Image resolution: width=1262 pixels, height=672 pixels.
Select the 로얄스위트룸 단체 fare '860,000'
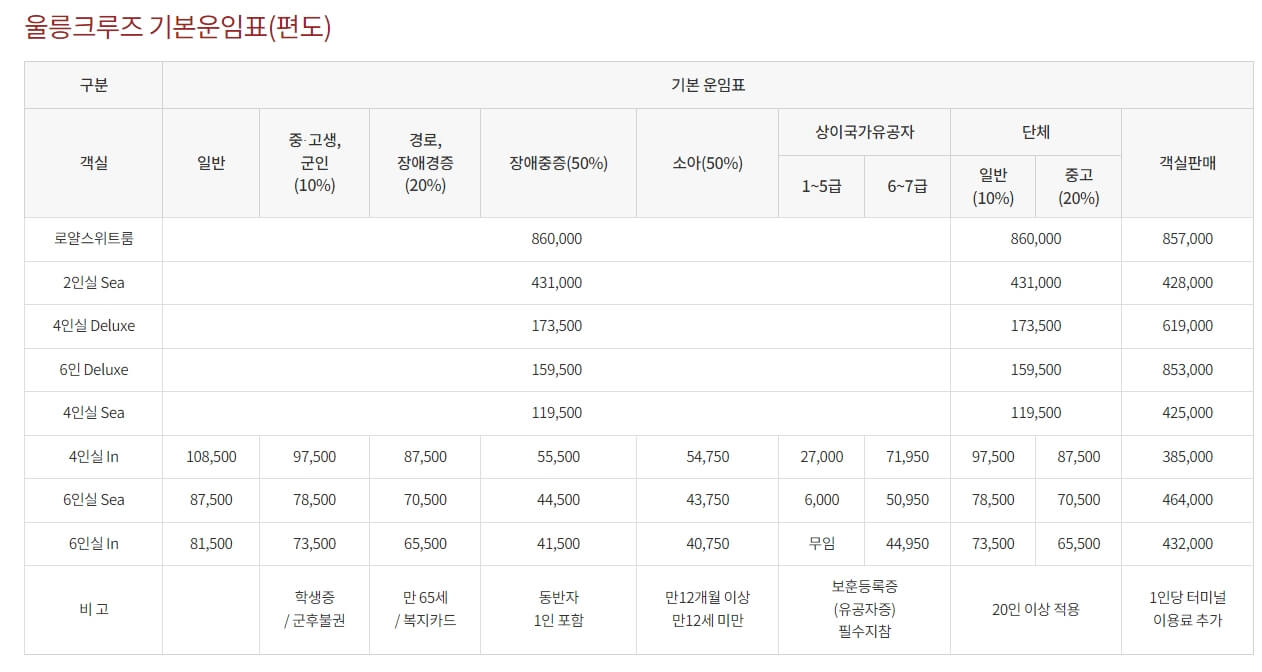tap(1036, 239)
